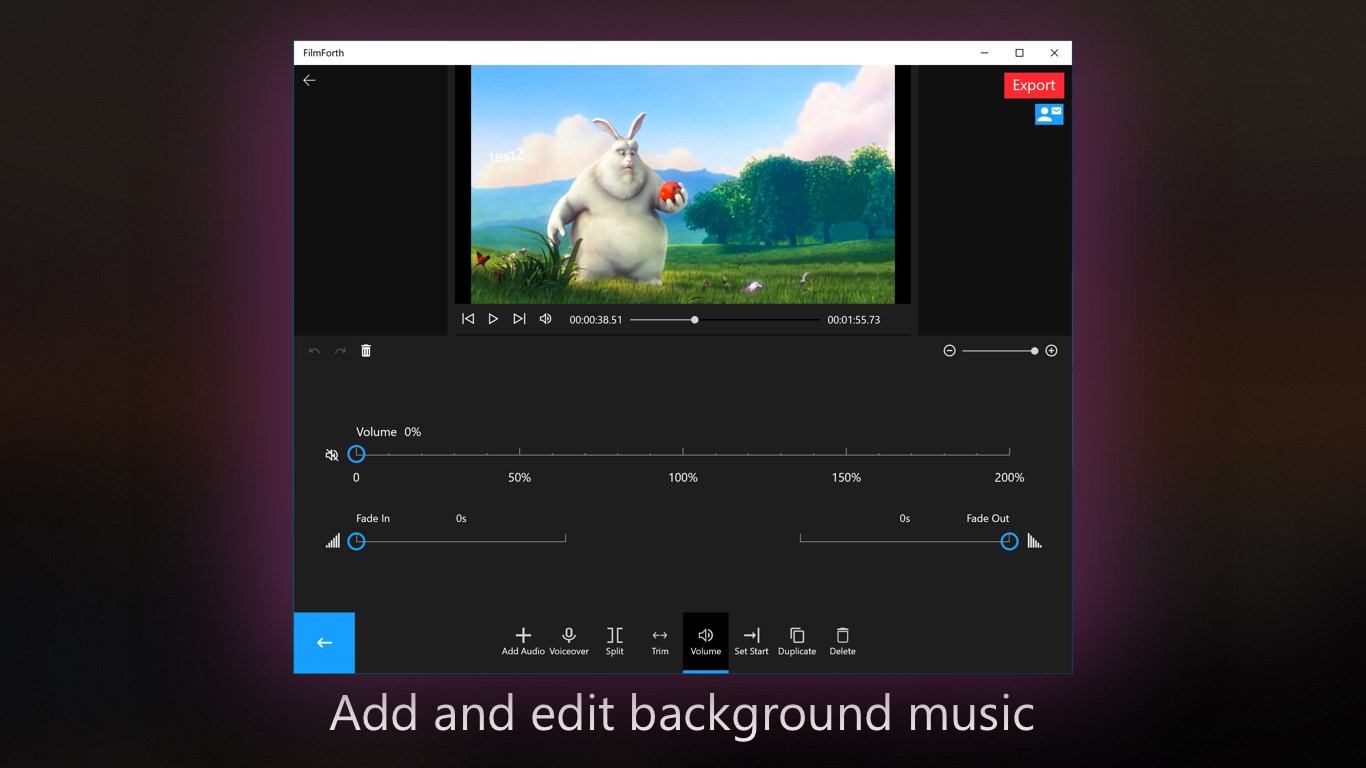Screen dimensions: 1366x768
Task: Click the 50% label on Volume scale
Action: point(520,478)
